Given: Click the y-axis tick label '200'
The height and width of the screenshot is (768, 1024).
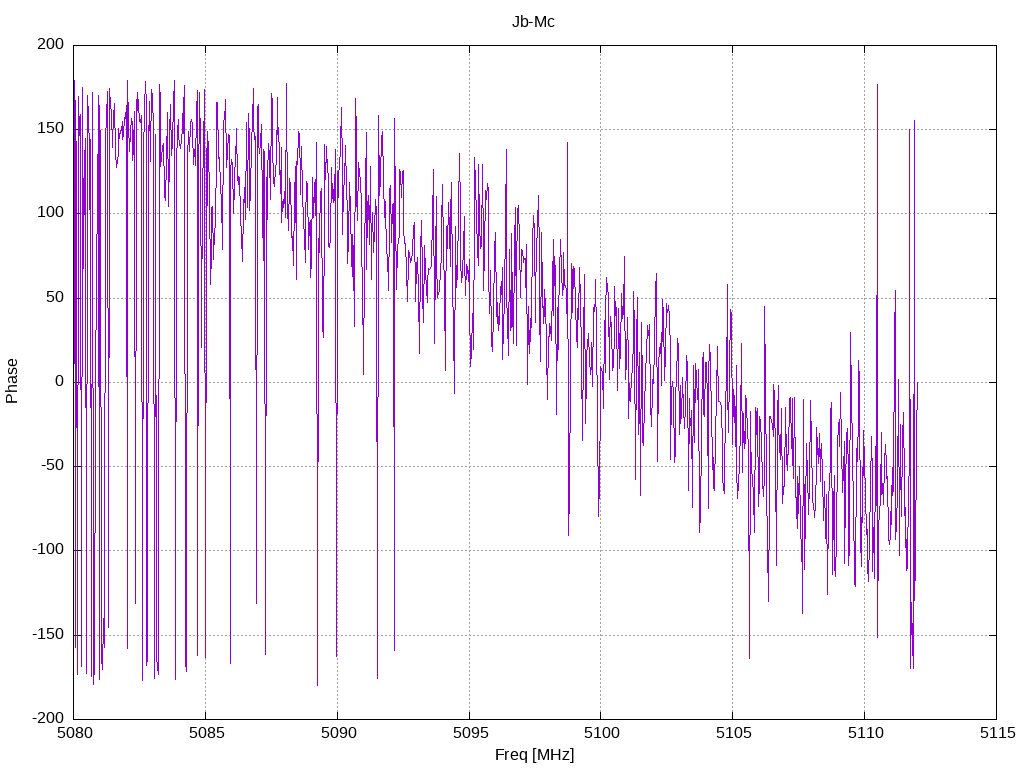Looking at the screenshot, I should [x=51, y=44].
